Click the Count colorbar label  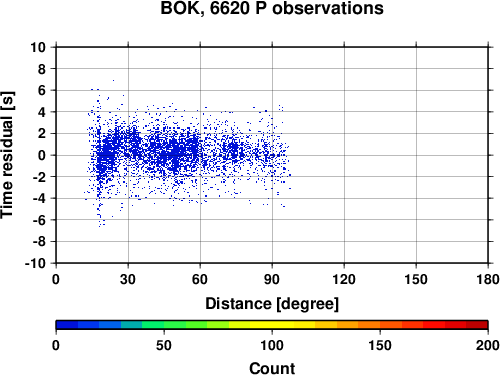272,368
